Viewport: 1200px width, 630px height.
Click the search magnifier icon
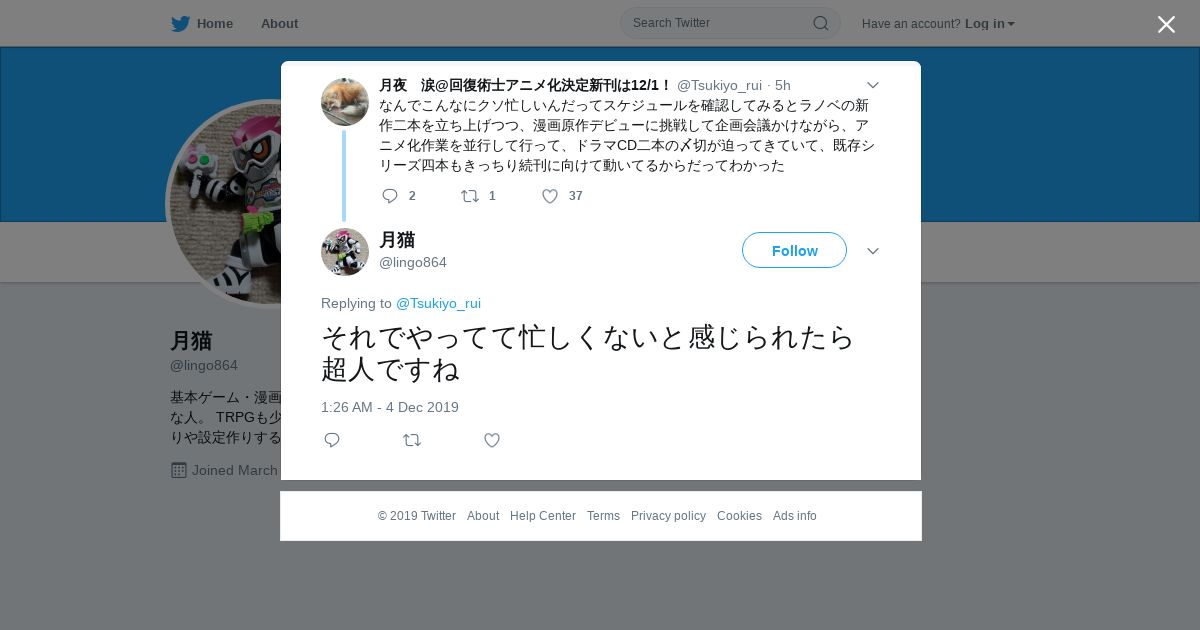tap(820, 23)
